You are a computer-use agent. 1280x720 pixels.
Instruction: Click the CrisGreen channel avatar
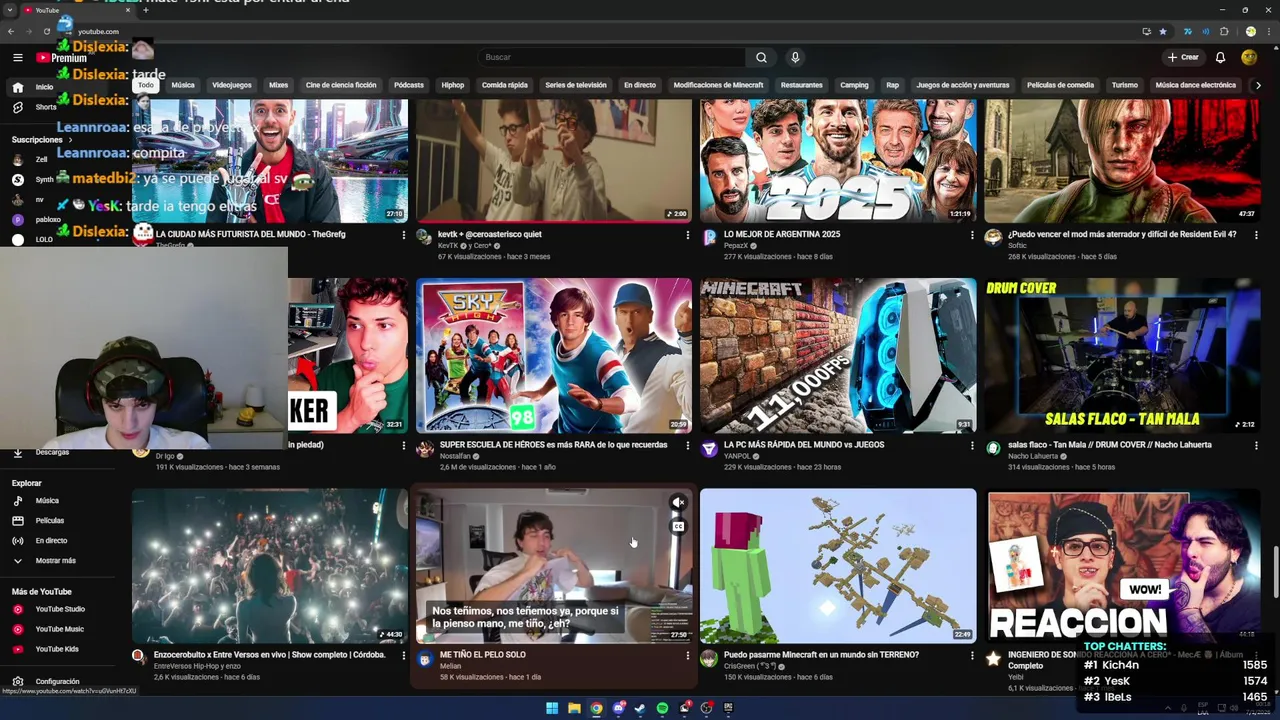709,658
